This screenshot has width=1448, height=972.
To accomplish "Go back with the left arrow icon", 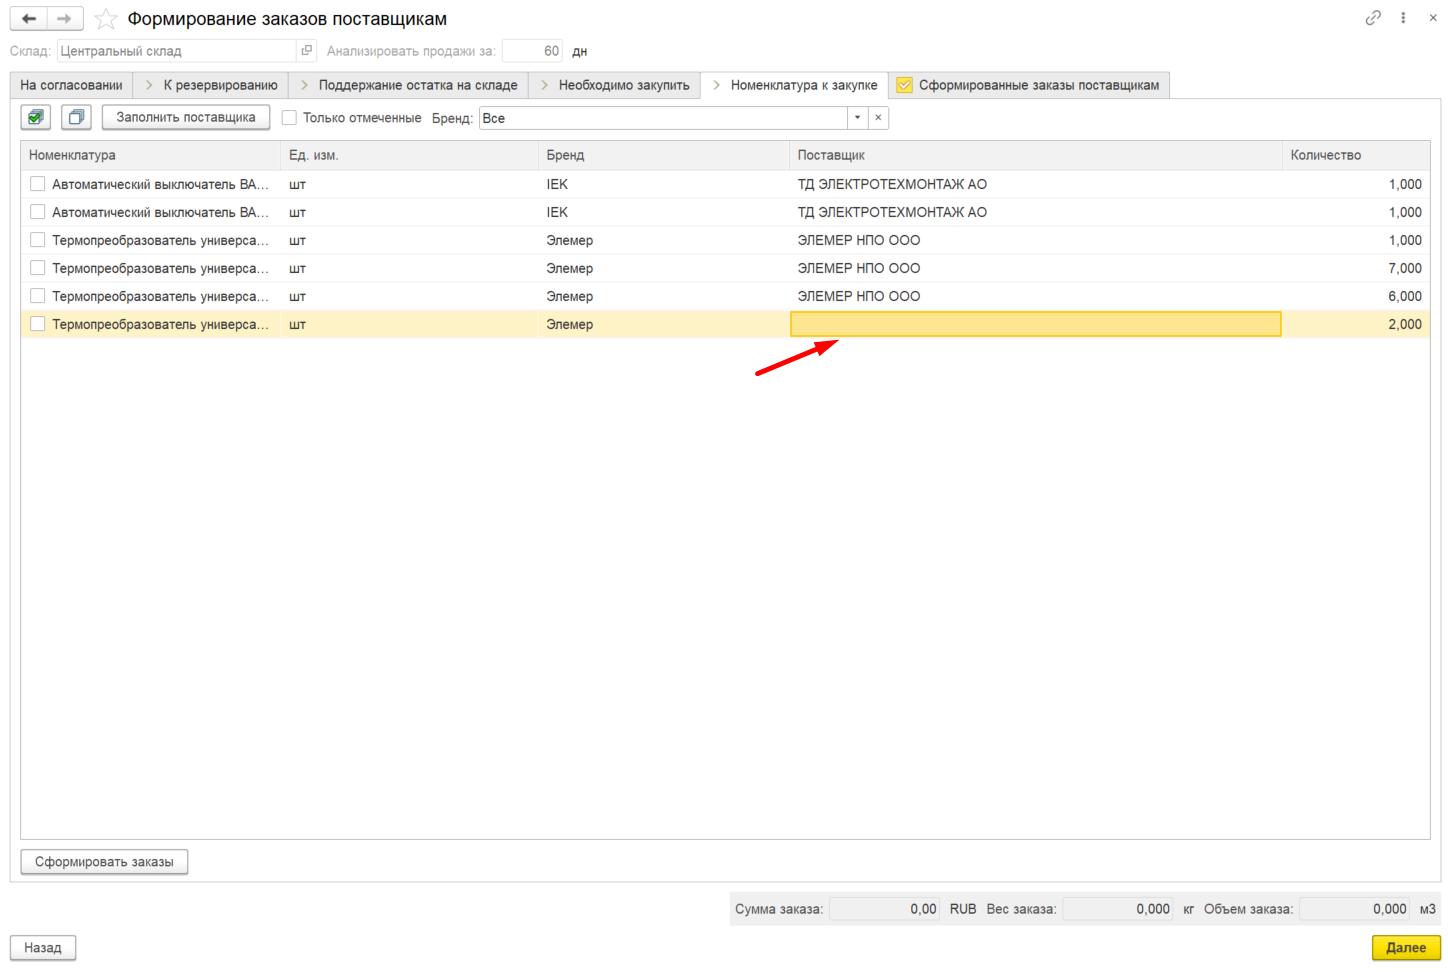I will (29, 19).
